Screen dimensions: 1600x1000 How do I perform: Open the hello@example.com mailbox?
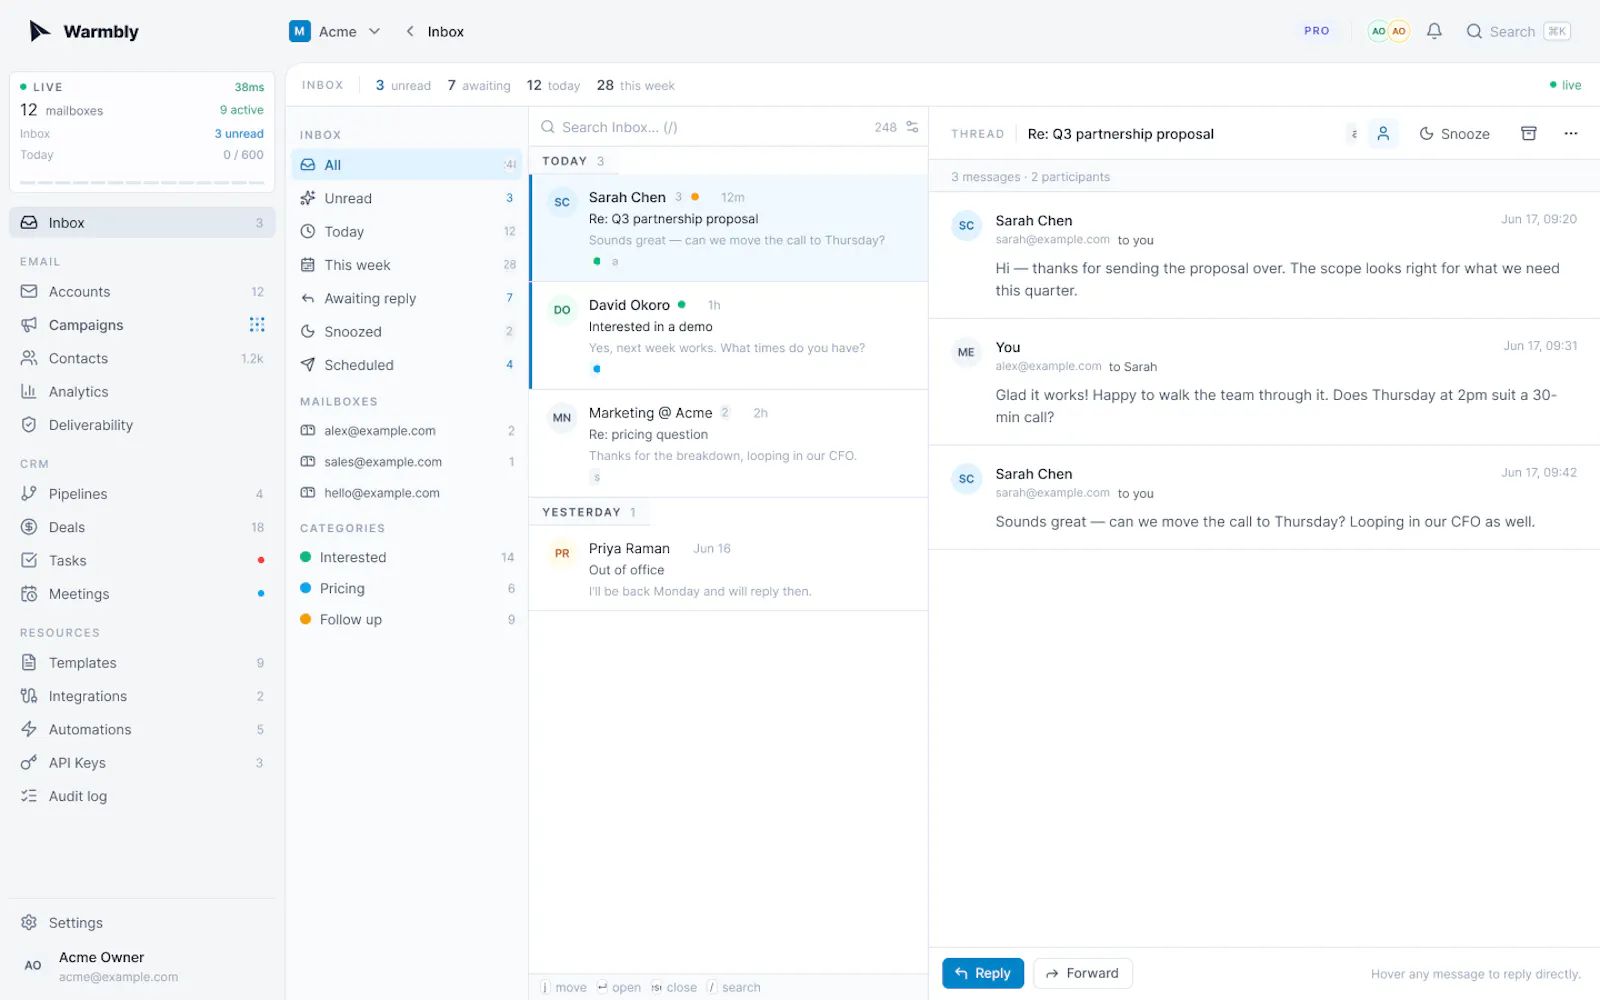tap(407, 493)
